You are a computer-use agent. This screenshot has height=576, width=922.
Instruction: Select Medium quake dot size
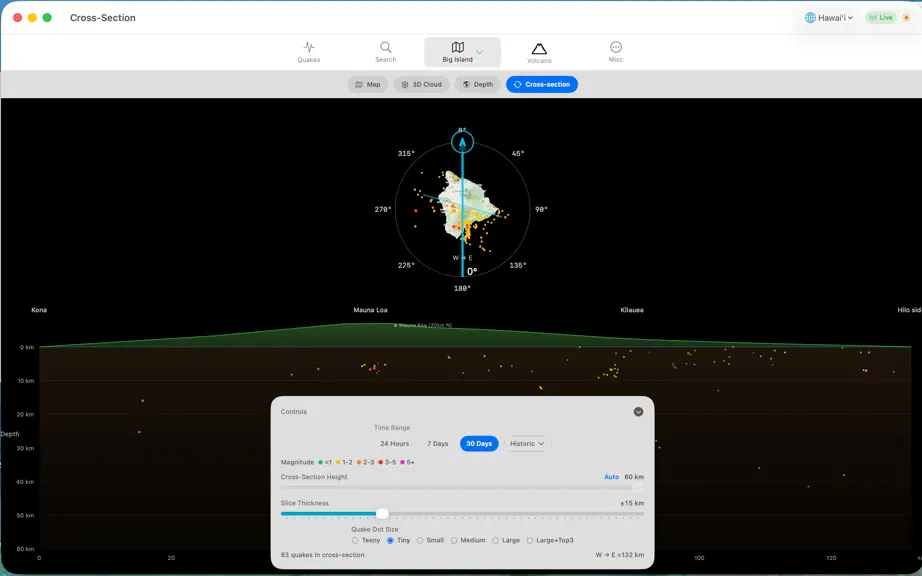coord(468,540)
